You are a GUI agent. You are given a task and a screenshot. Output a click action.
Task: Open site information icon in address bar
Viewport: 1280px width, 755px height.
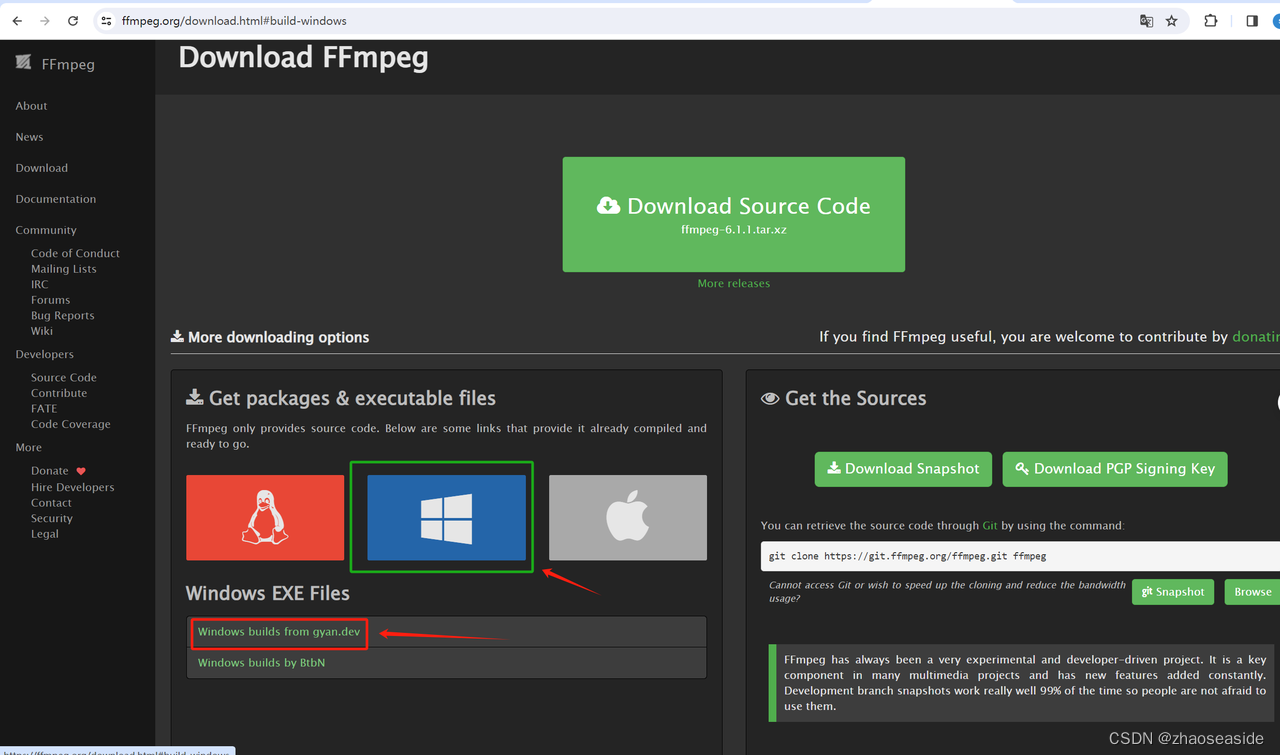106,21
